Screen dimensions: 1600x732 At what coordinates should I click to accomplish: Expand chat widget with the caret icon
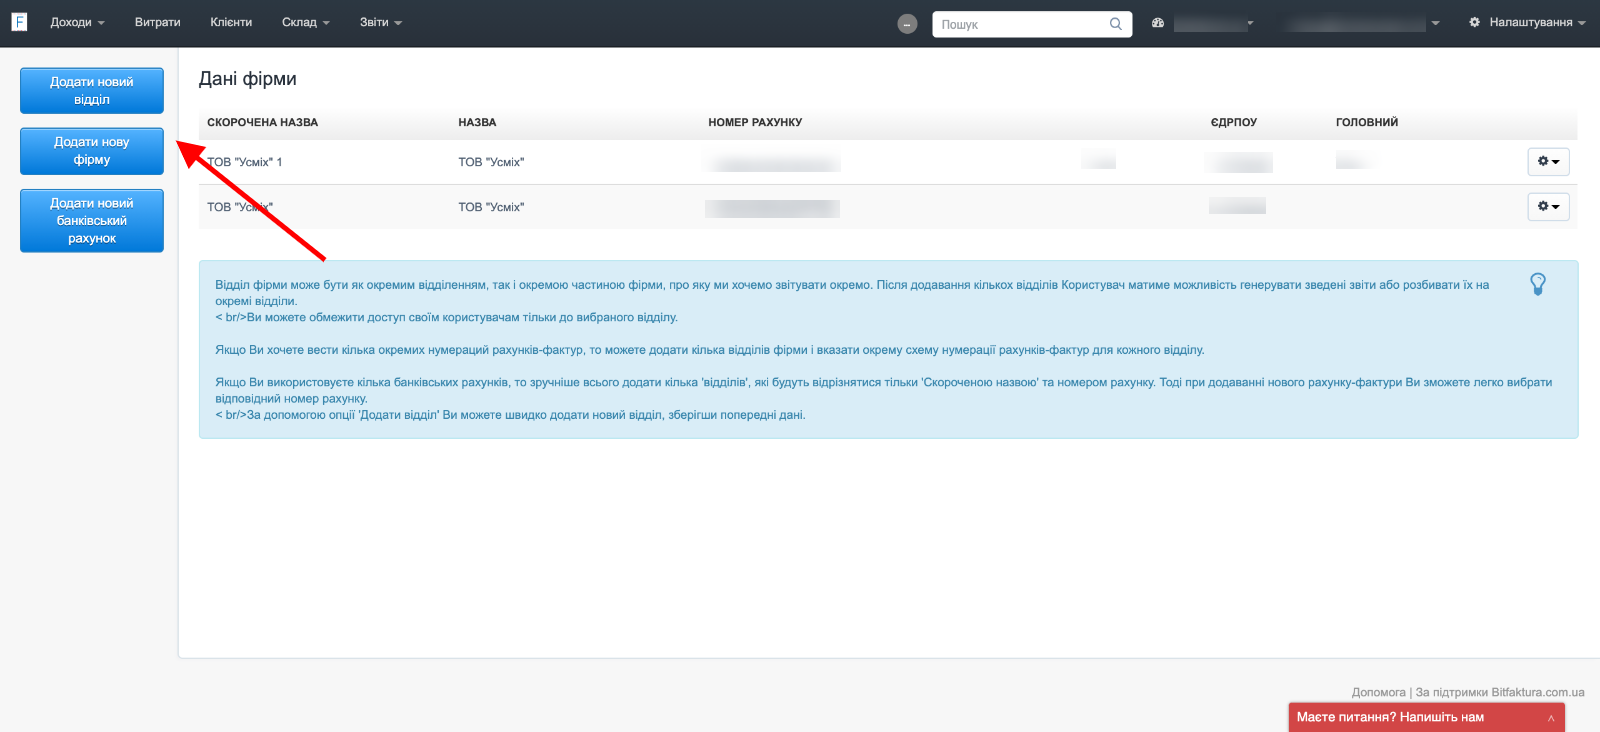pos(1551,718)
